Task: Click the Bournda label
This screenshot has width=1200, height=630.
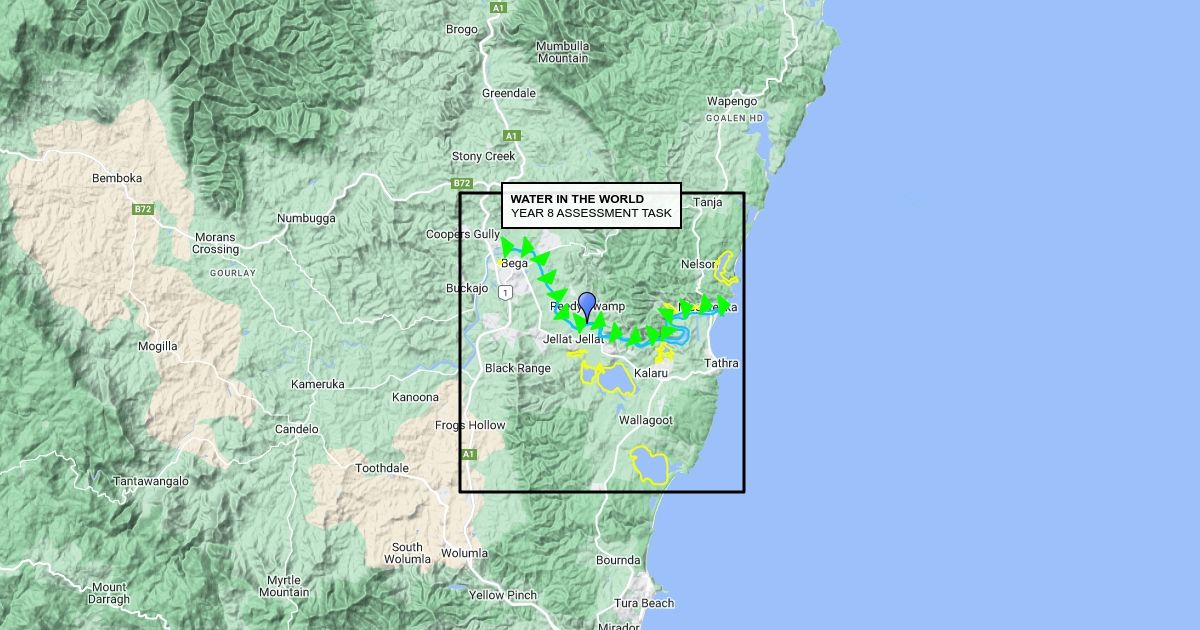Action: (x=618, y=560)
